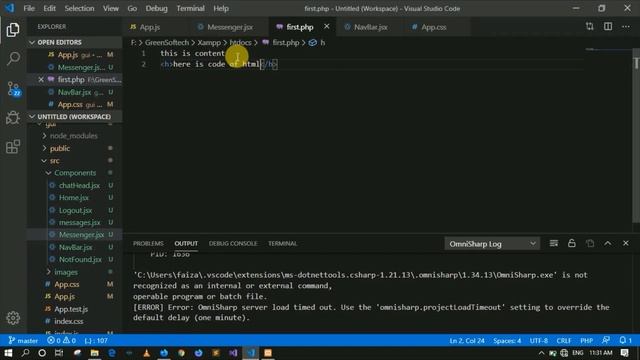
Task: Open Source Control view with 22 badge
Action: [13, 88]
